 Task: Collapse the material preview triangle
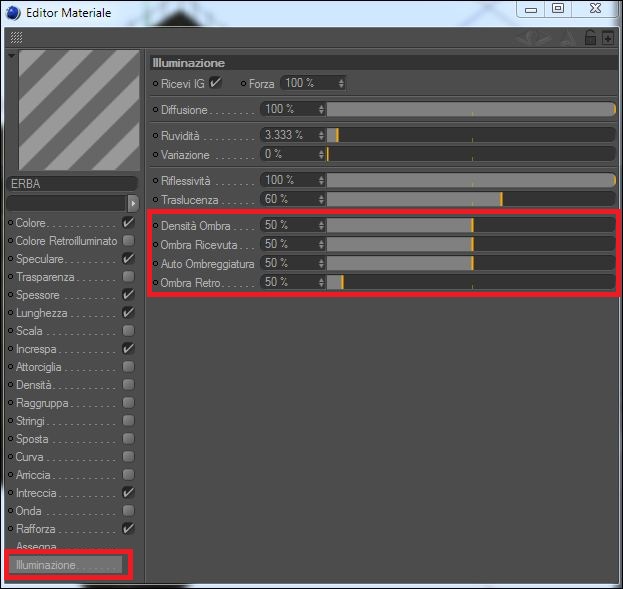click(12, 56)
